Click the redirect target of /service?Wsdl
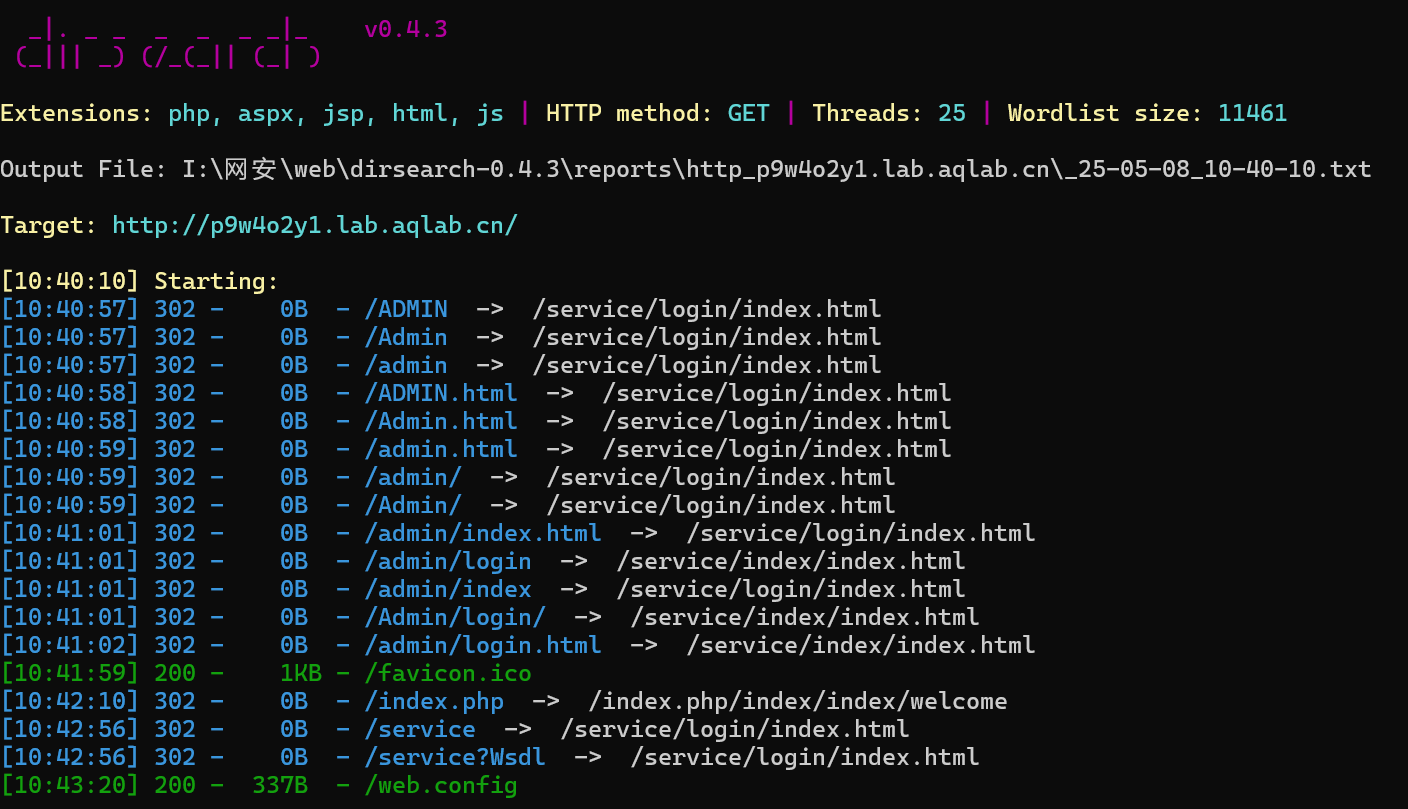1408x809 pixels. point(805,757)
